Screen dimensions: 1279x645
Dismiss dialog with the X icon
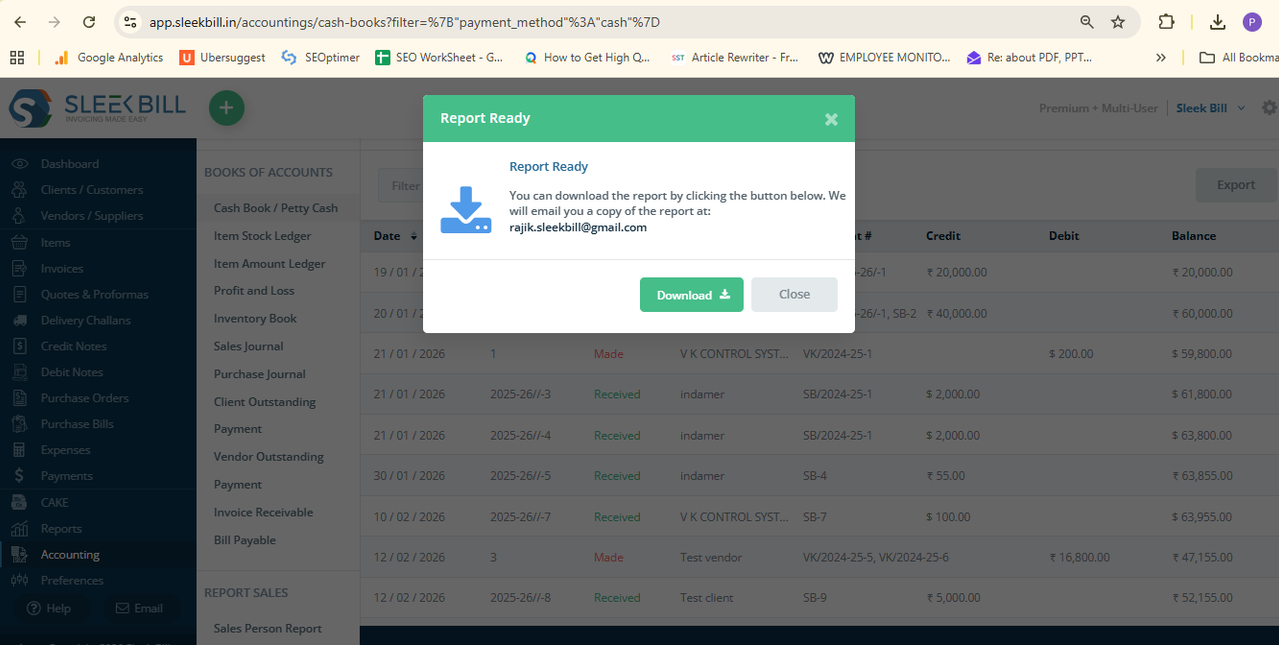click(831, 119)
